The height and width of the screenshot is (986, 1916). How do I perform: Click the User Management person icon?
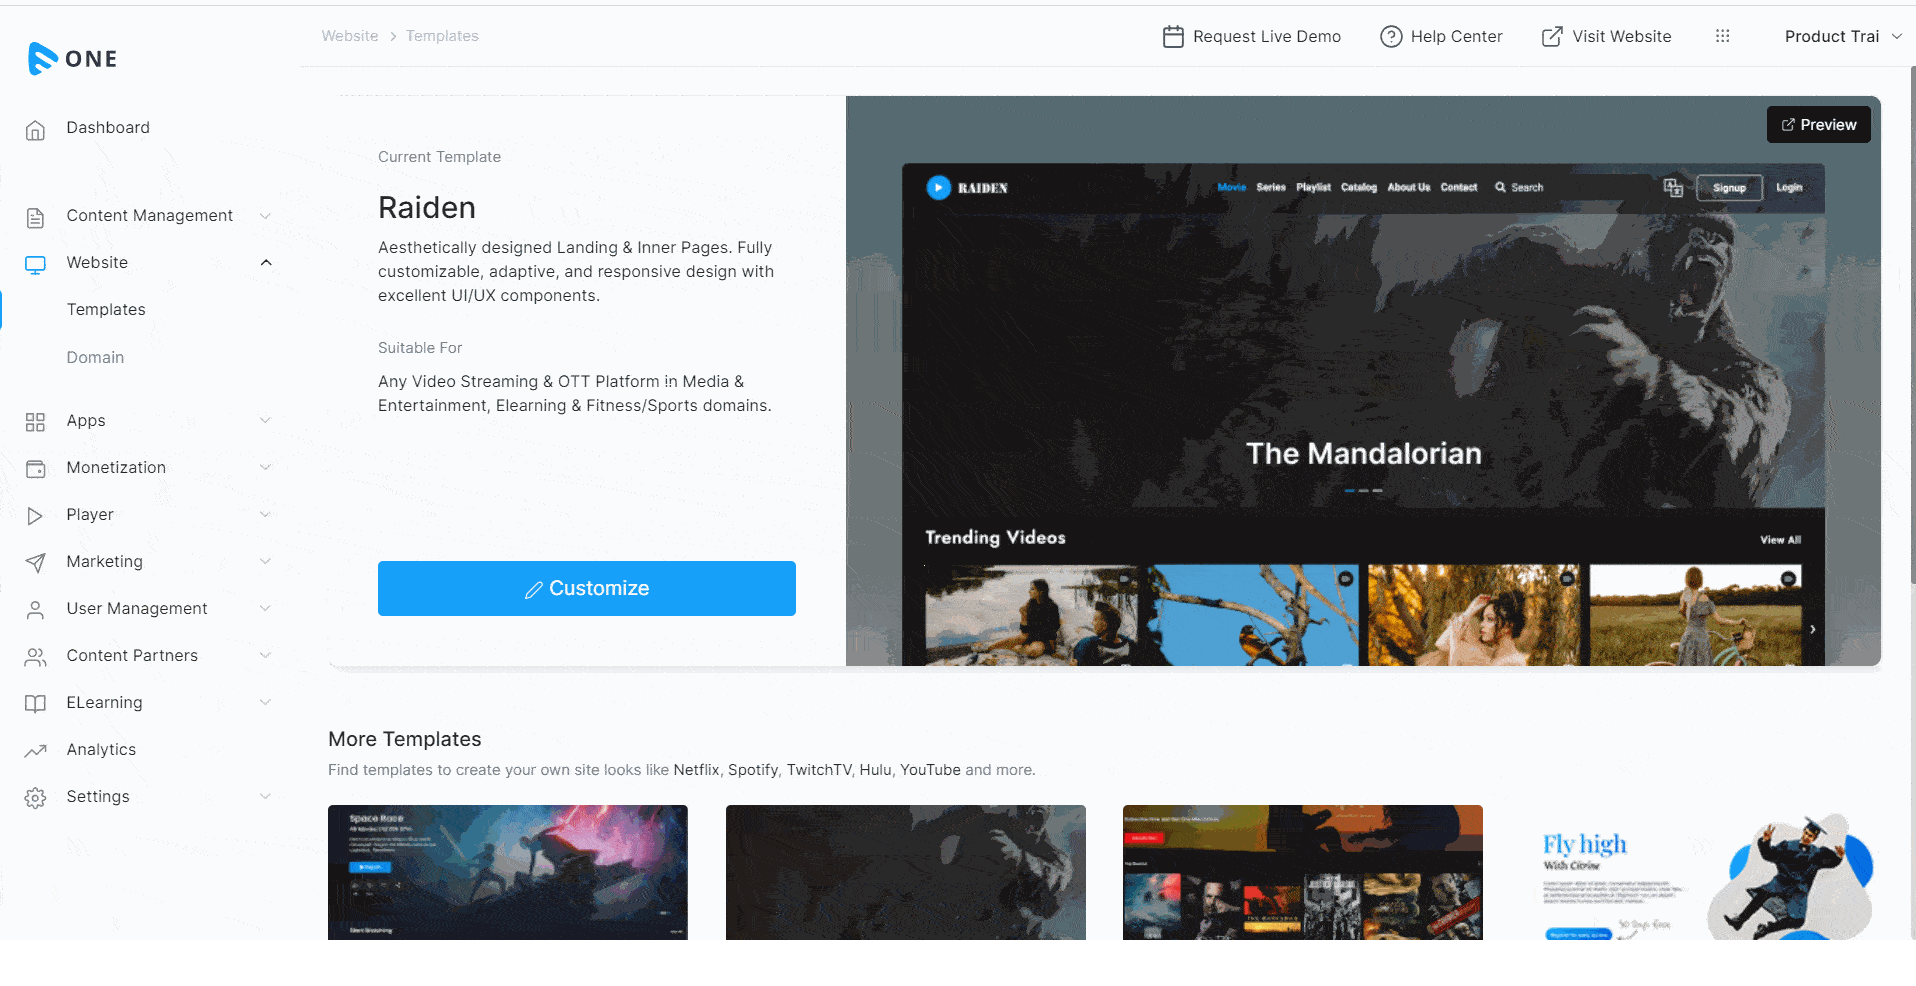pyautogui.click(x=35, y=610)
